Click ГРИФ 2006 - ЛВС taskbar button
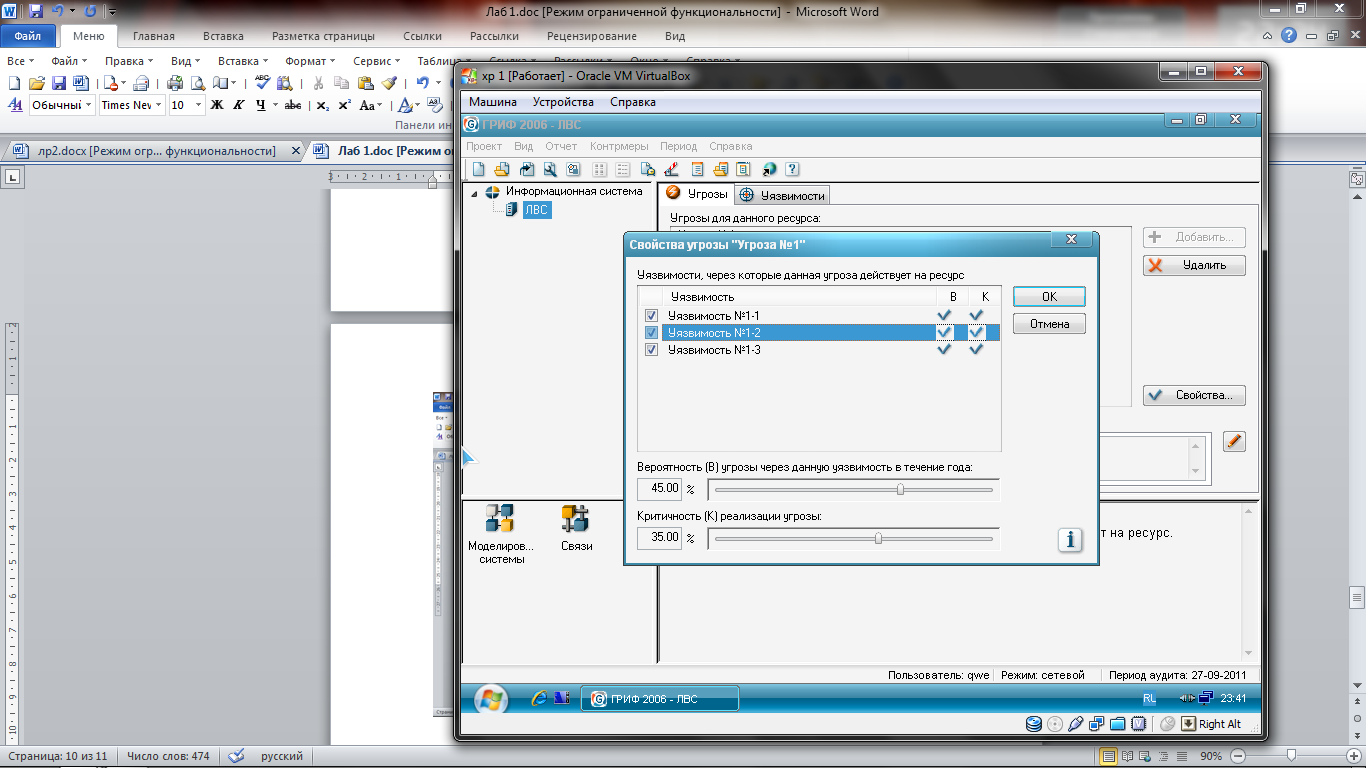1366x768 pixels. point(660,699)
